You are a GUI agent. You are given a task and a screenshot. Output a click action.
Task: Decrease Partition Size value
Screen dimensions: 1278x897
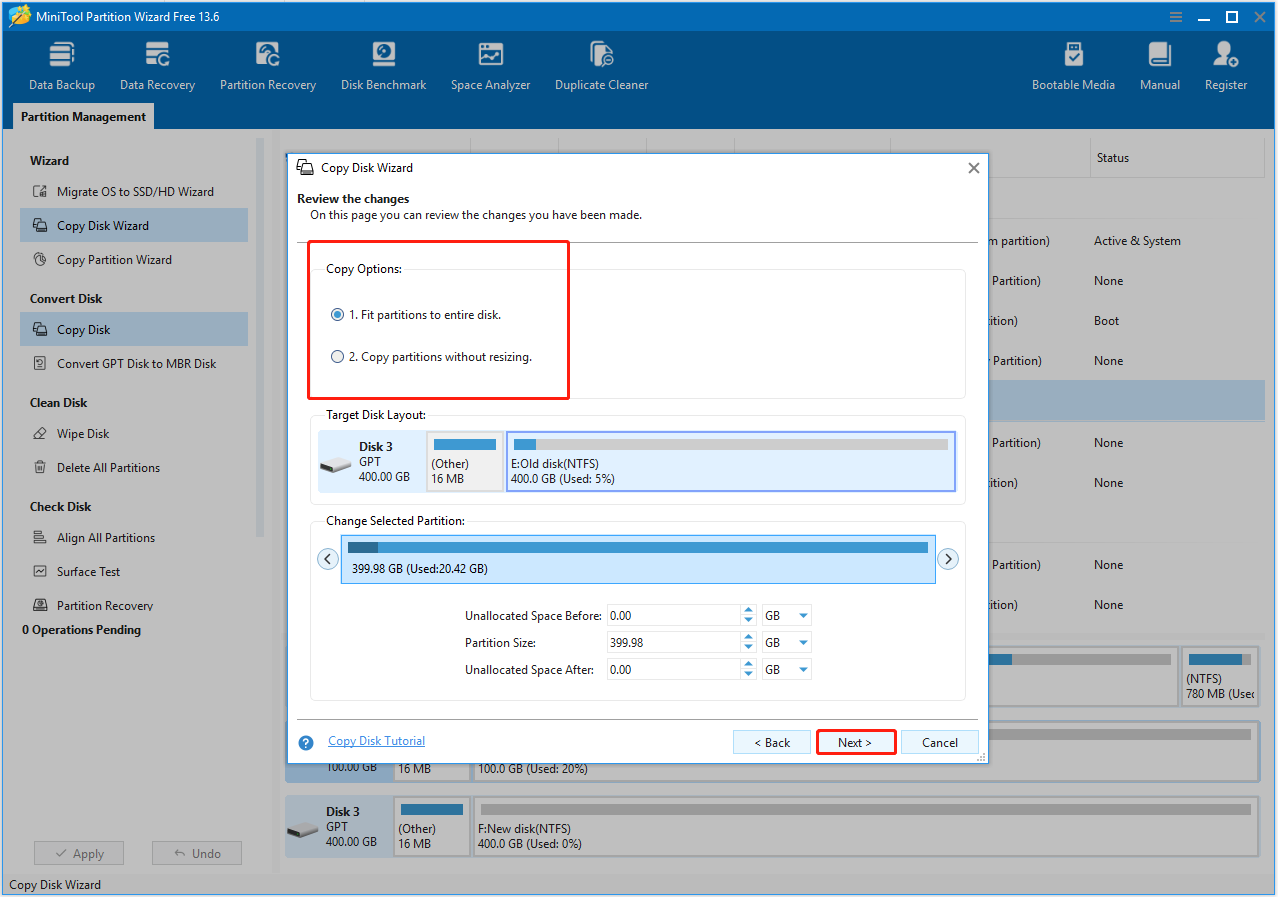[749, 649]
